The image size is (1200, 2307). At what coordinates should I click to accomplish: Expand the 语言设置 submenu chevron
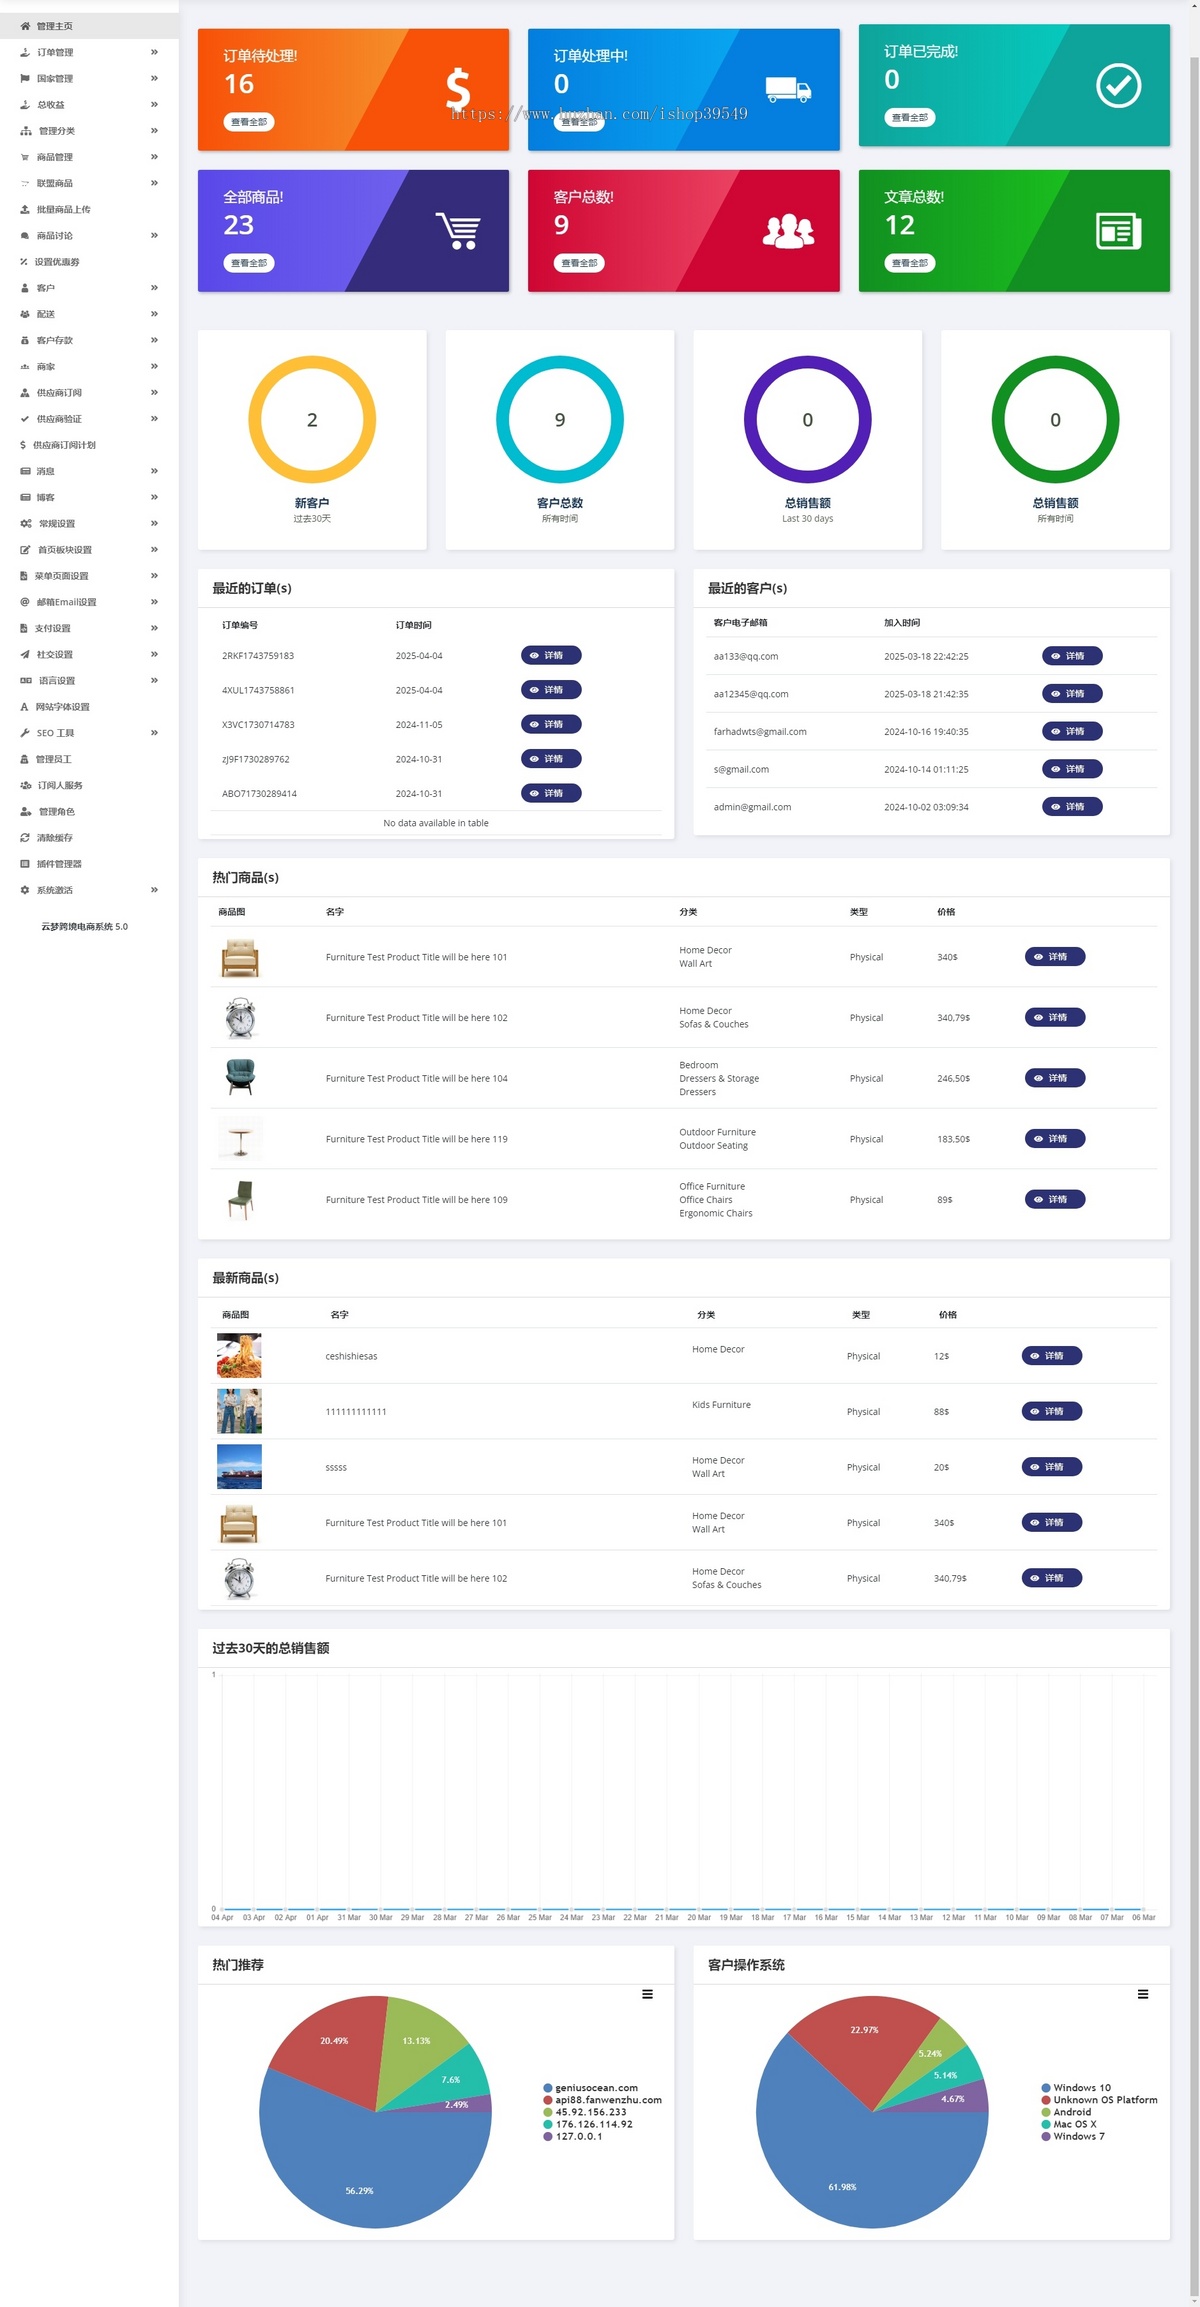(x=154, y=681)
